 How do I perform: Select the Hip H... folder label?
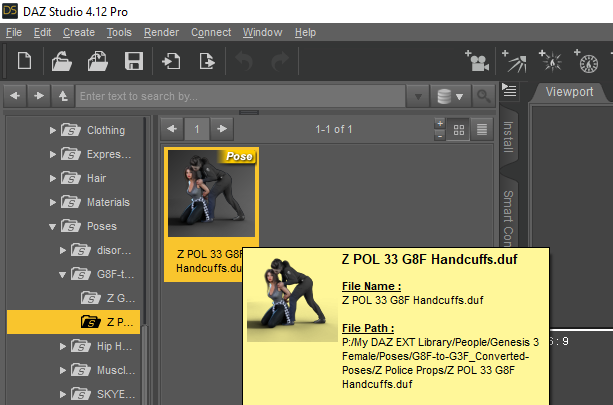pyautogui.click(x=115, y=346)
